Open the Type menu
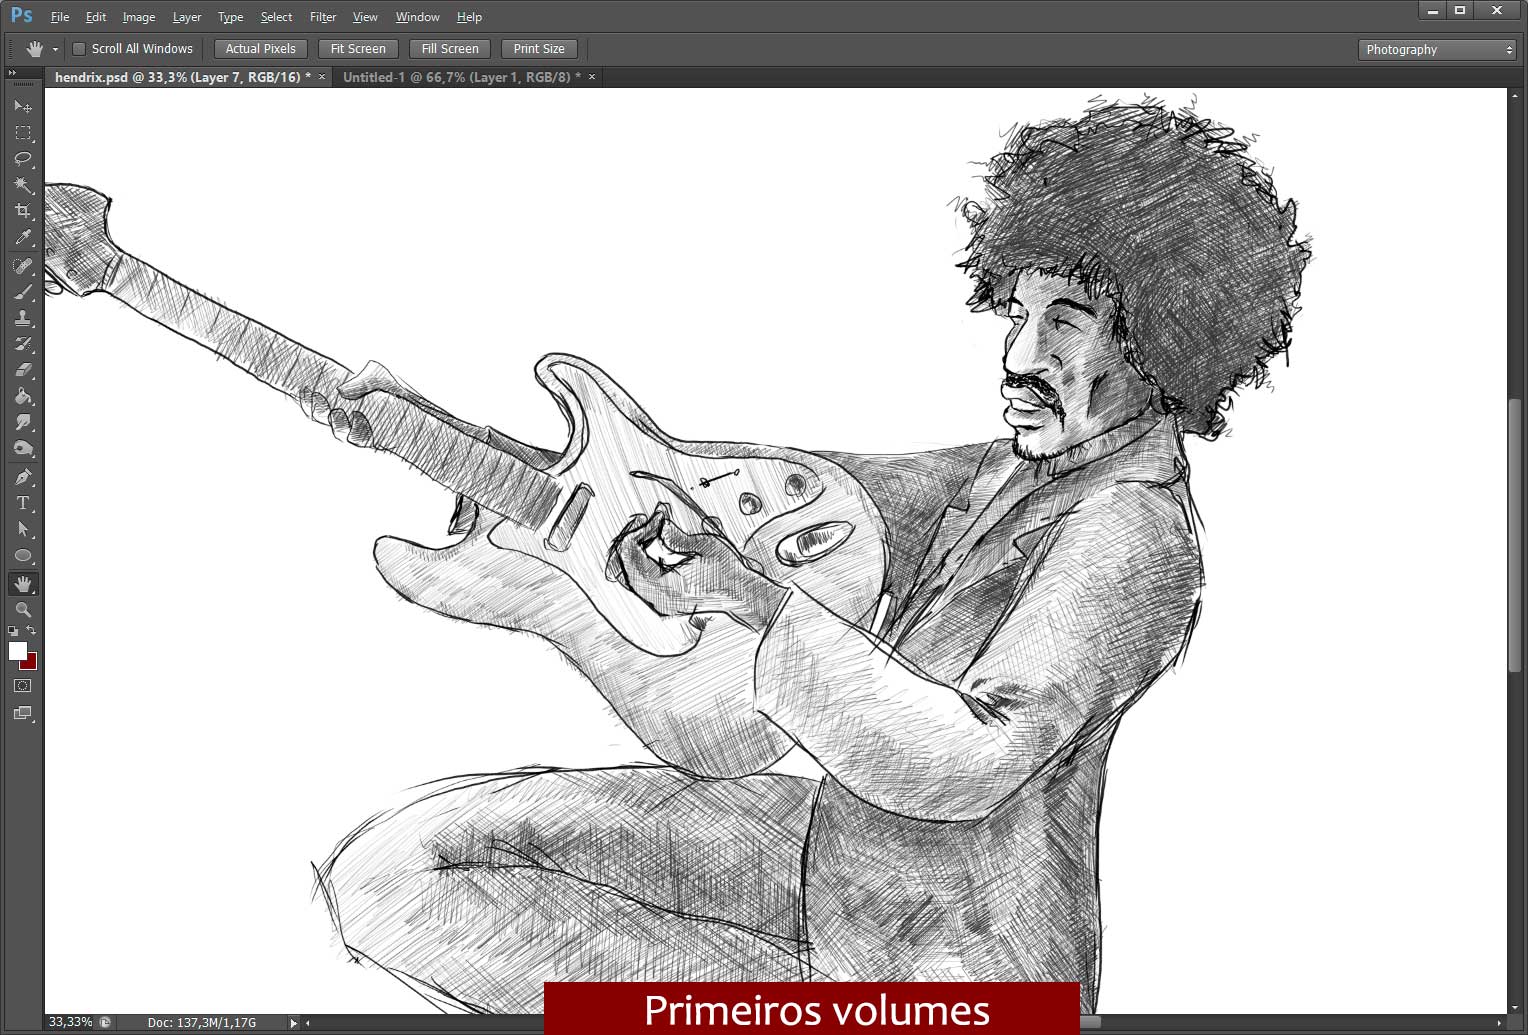Viewport: 1528px width, 1035px height. point(230,17)
